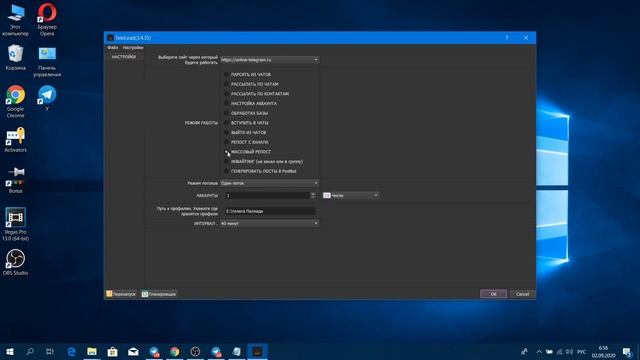Decrease the АККАУНТЫ value with down arrow

(313, 197)
